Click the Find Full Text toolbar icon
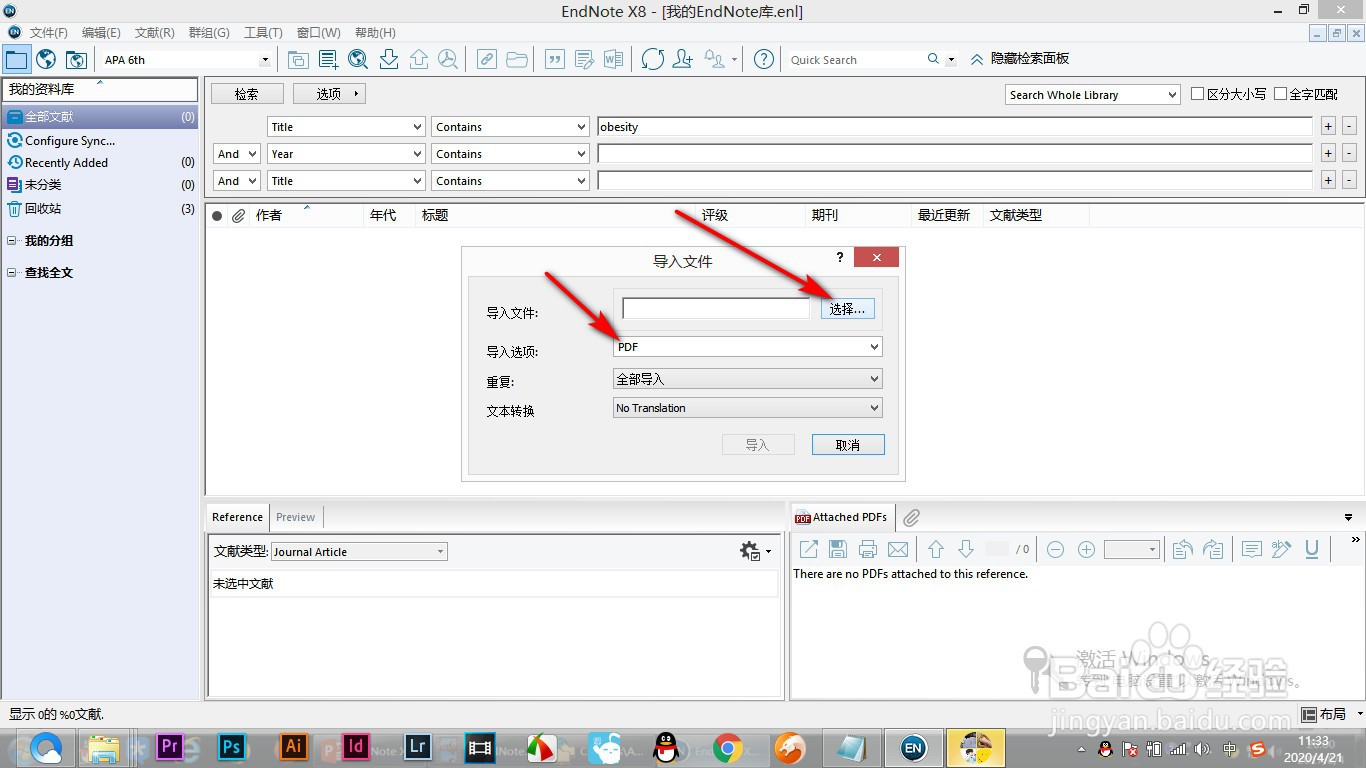 pyautogui.click(x=448, y=59)
